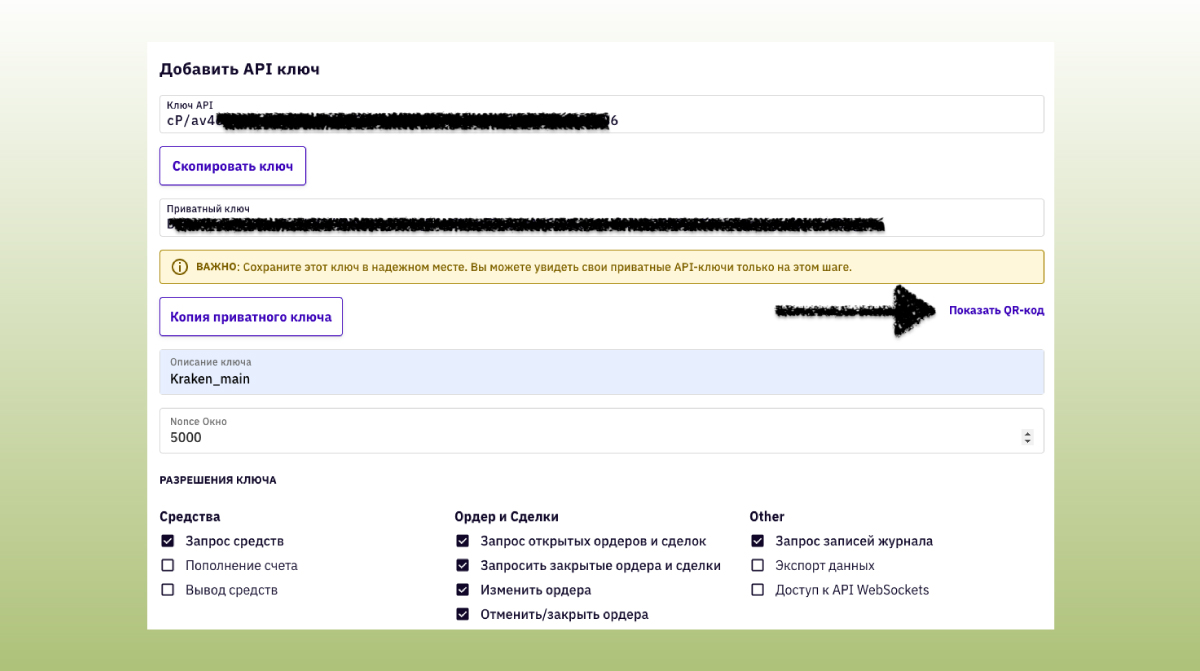The image size is (1200, 671).
Task: Toggle Запрос открытых ордеров и сделок checkbox
Action: pyautogui.click(x=463, y=541)
